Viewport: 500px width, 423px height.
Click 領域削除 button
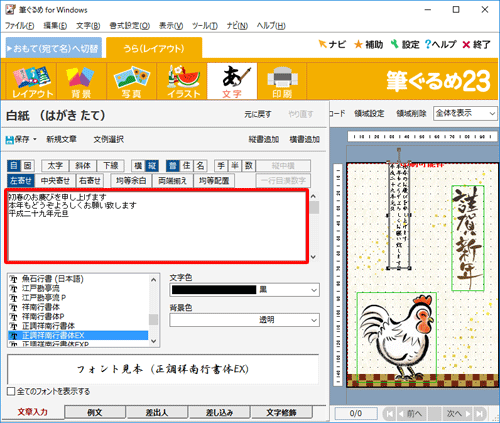tap(411, 113)
